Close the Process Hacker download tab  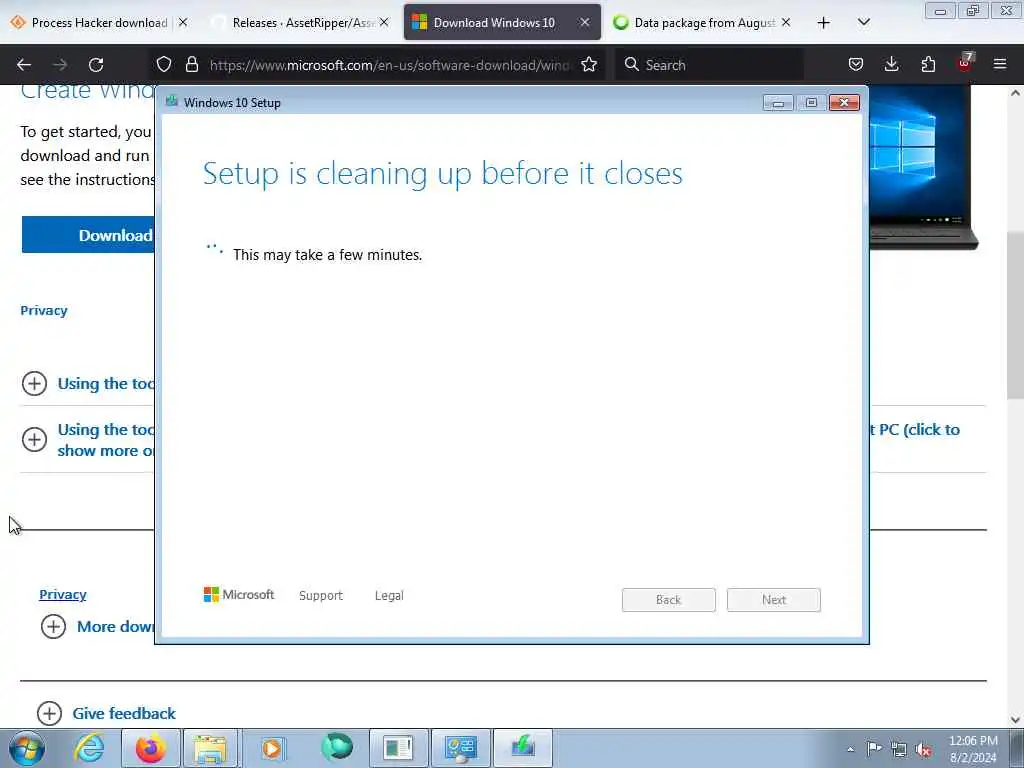click(x=184, y=23)
